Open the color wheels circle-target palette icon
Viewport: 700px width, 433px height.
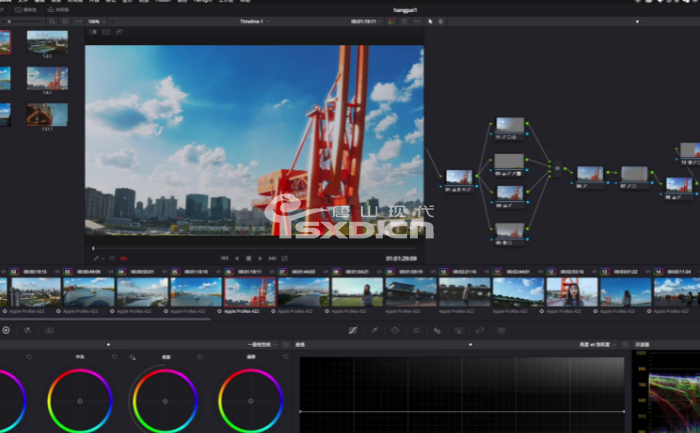tap(6, 330)
